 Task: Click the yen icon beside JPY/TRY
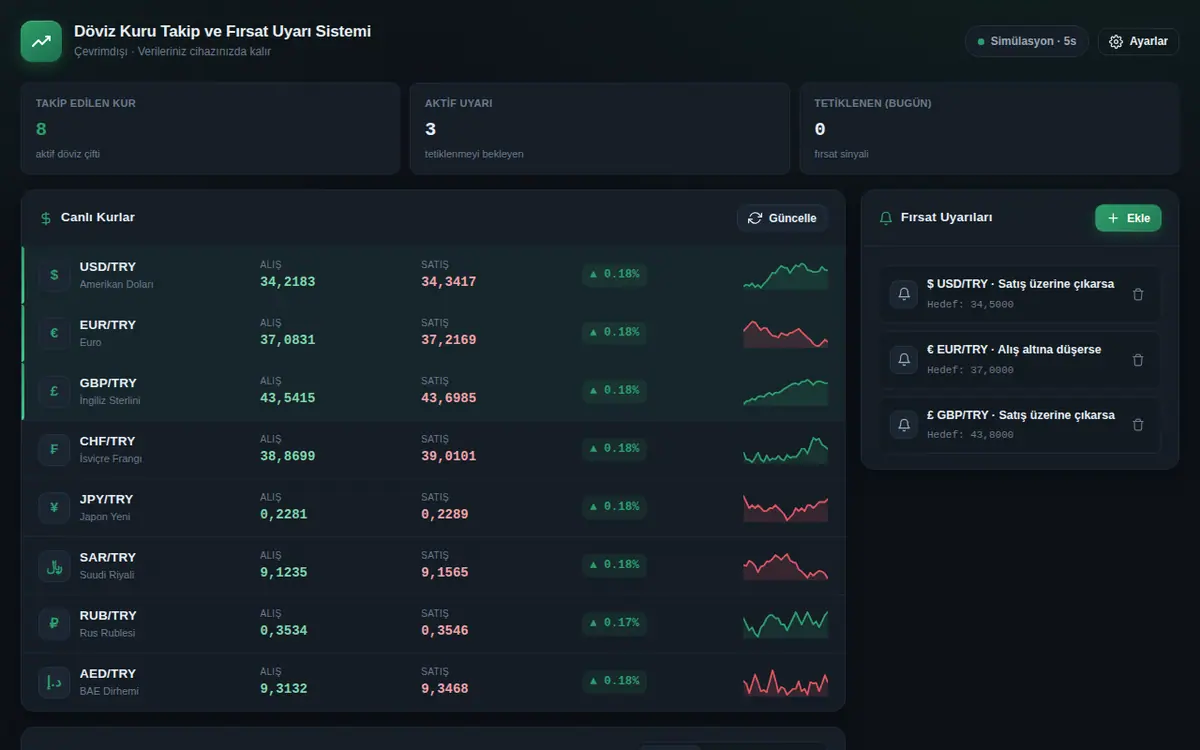(x=54, y=507)
